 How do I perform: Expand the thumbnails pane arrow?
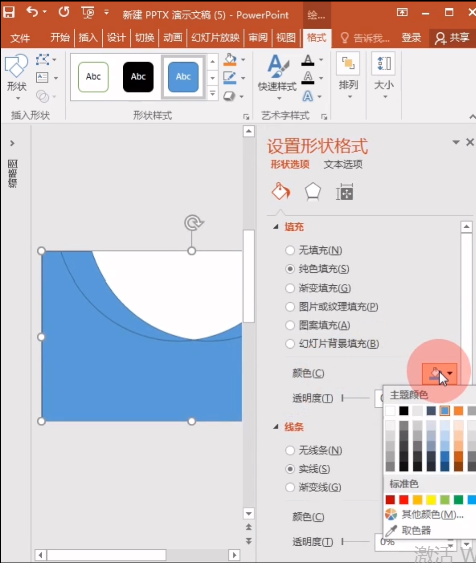pyautogui.click(x=12, y=143)
